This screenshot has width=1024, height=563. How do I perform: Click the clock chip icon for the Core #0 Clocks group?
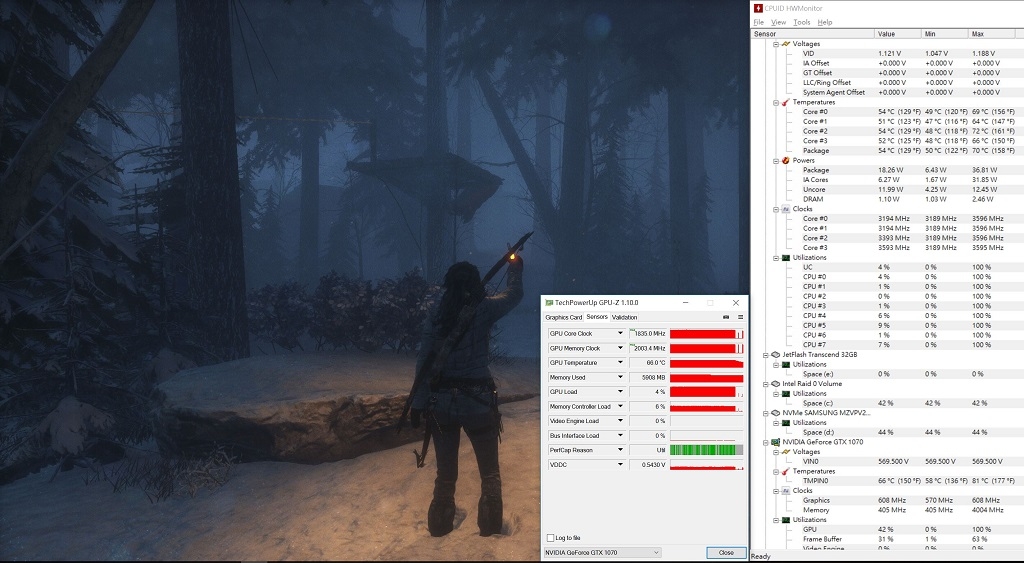coord(786,209)
